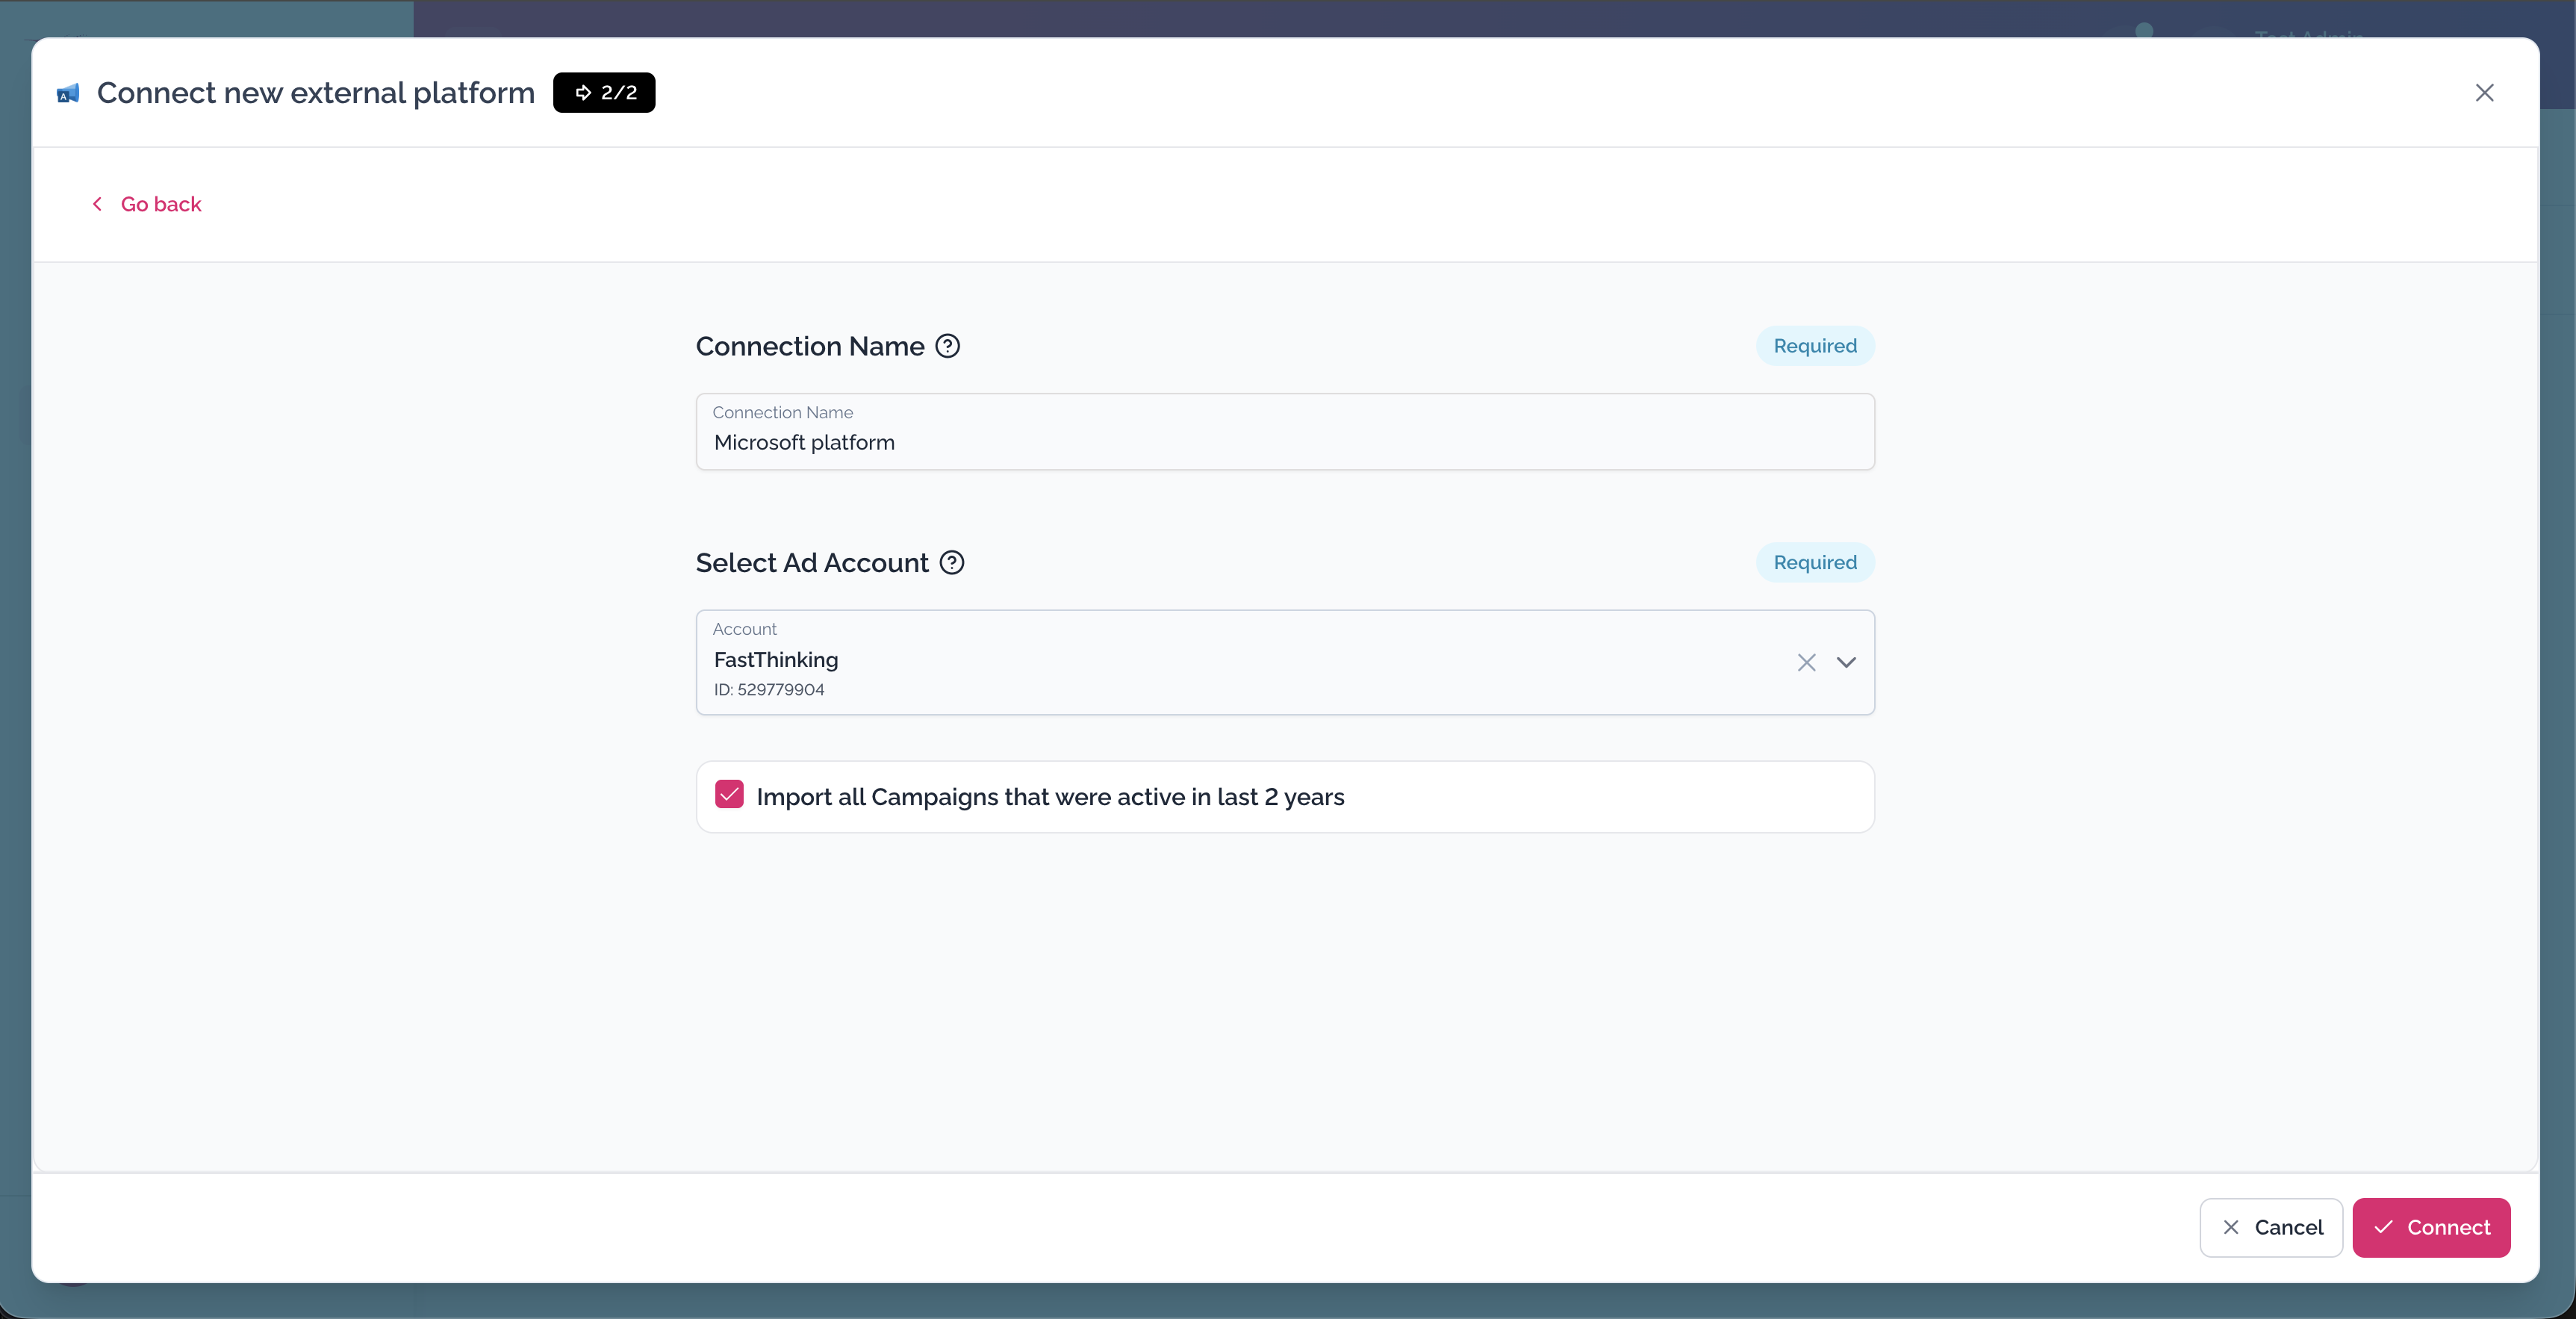The width and height of the screenshot is (2576, 1319).
Task: Expand the Account dropdown chevron
Action: tap(1846, 663)
